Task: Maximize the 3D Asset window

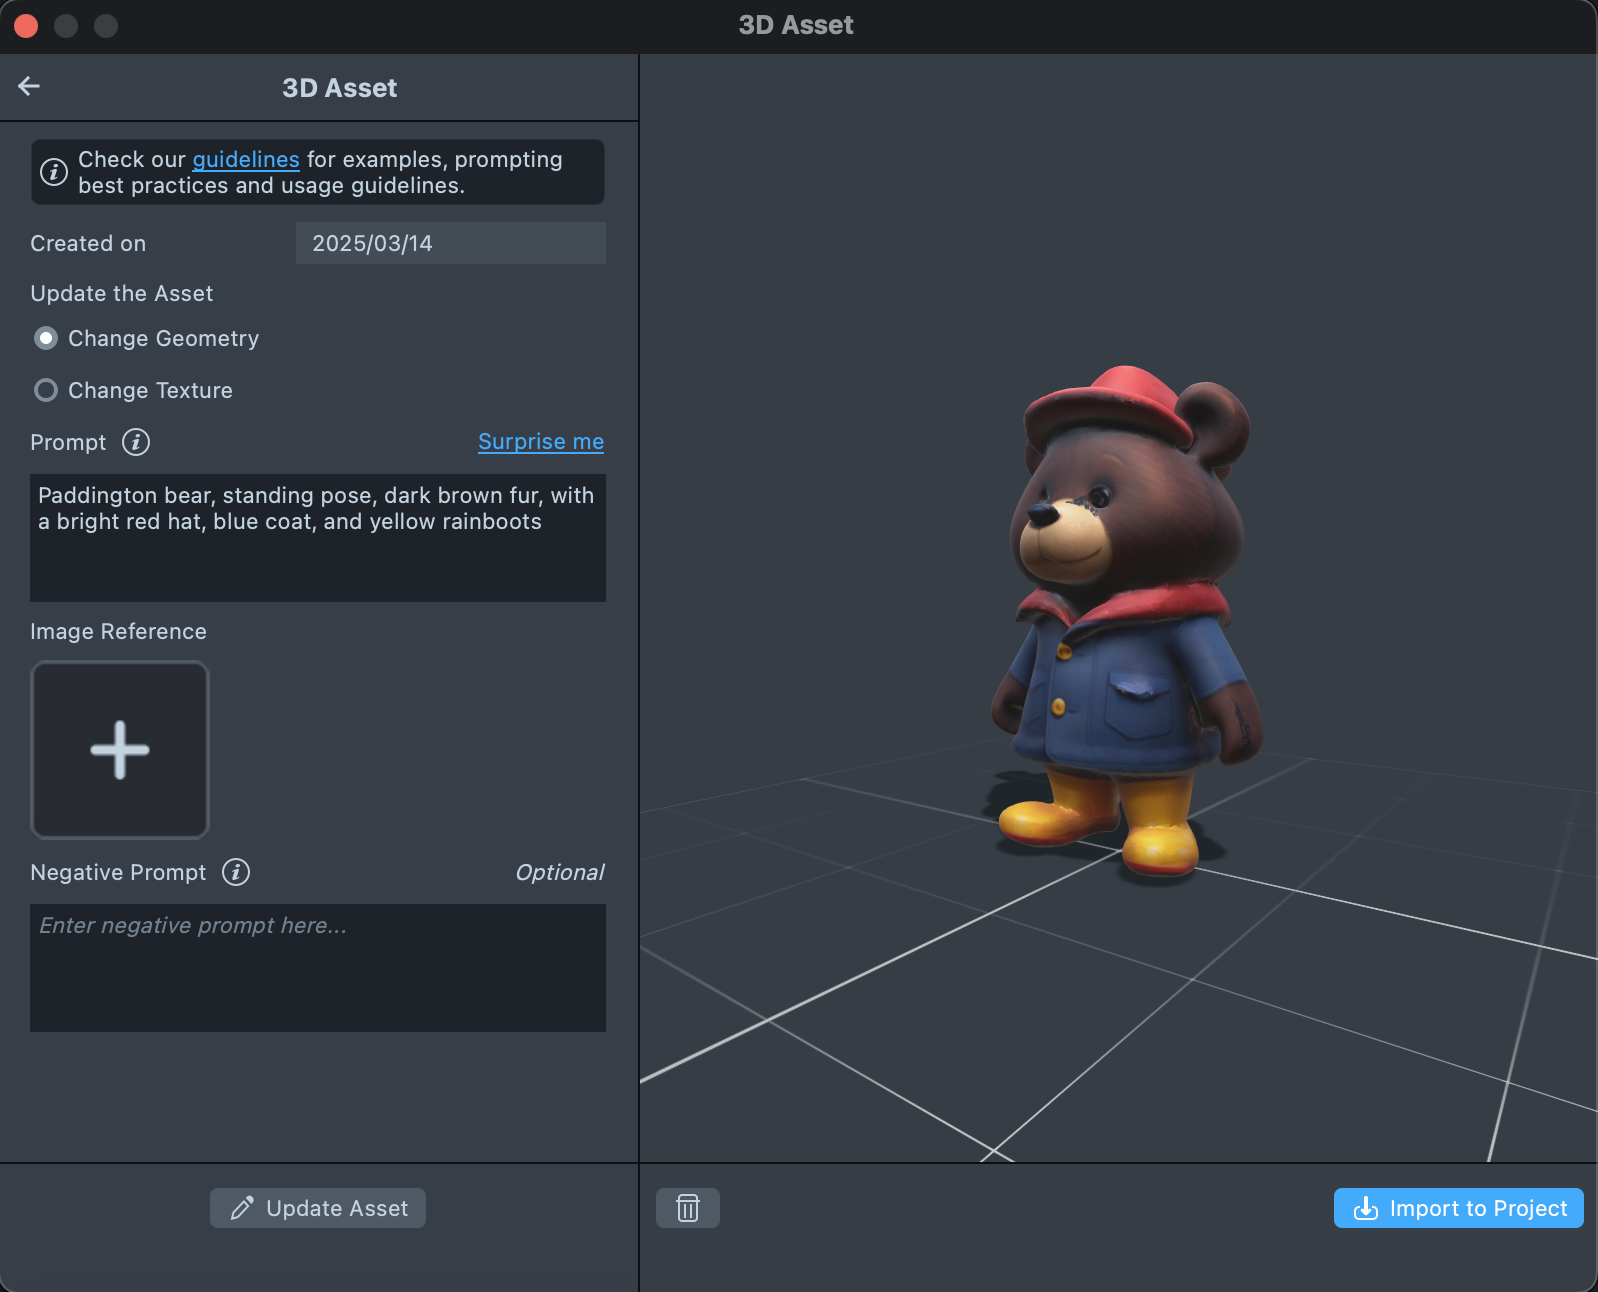Action: coord(106,26)
